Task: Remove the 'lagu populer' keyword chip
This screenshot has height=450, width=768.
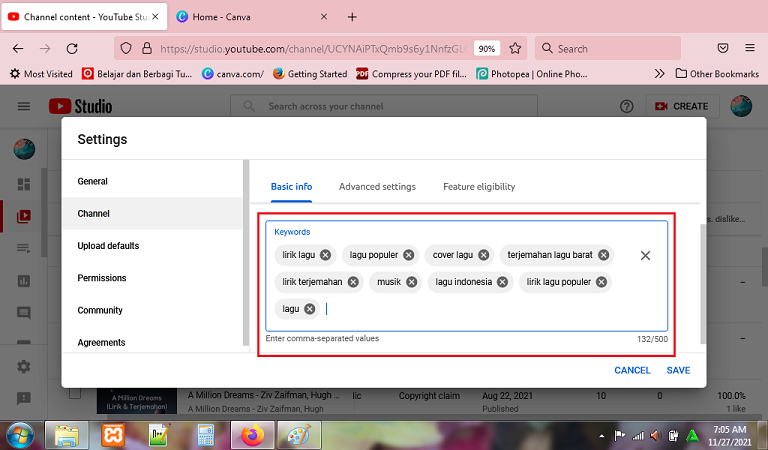Action: point(408,255)
